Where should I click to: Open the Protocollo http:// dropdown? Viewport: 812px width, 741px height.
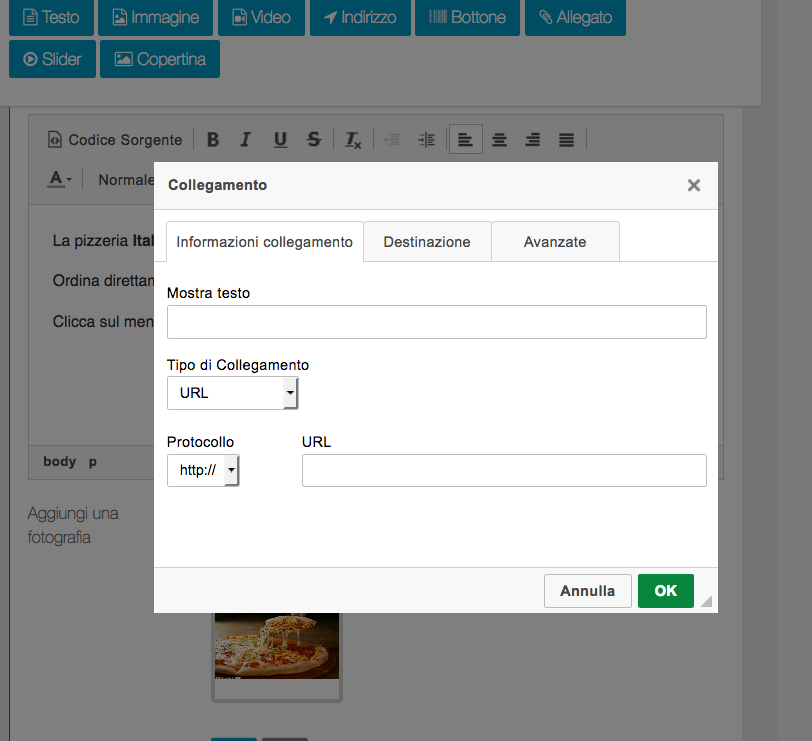203,470
